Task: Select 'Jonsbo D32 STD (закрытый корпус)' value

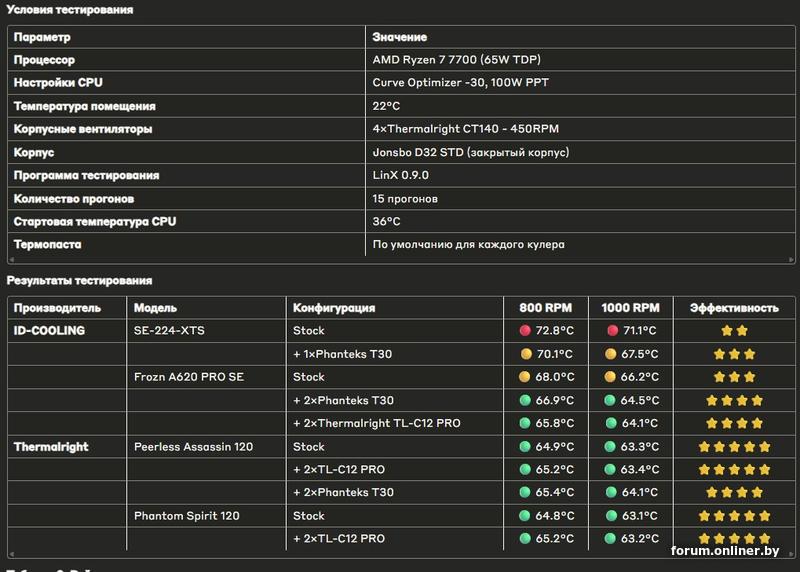Action: pos(470,152)
